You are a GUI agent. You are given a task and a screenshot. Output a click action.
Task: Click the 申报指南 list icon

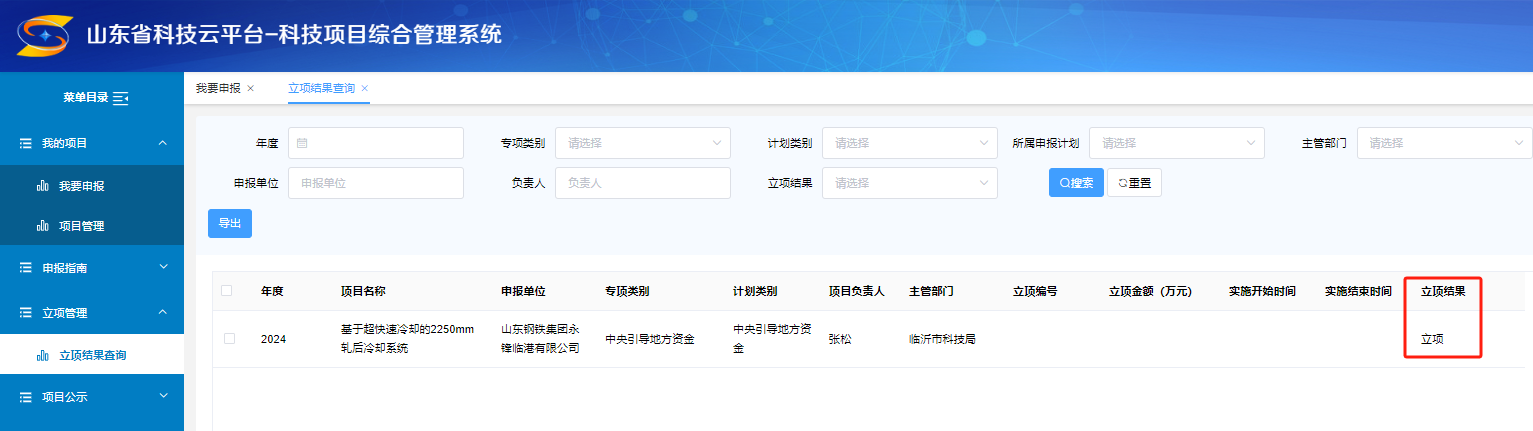point(26,268)
